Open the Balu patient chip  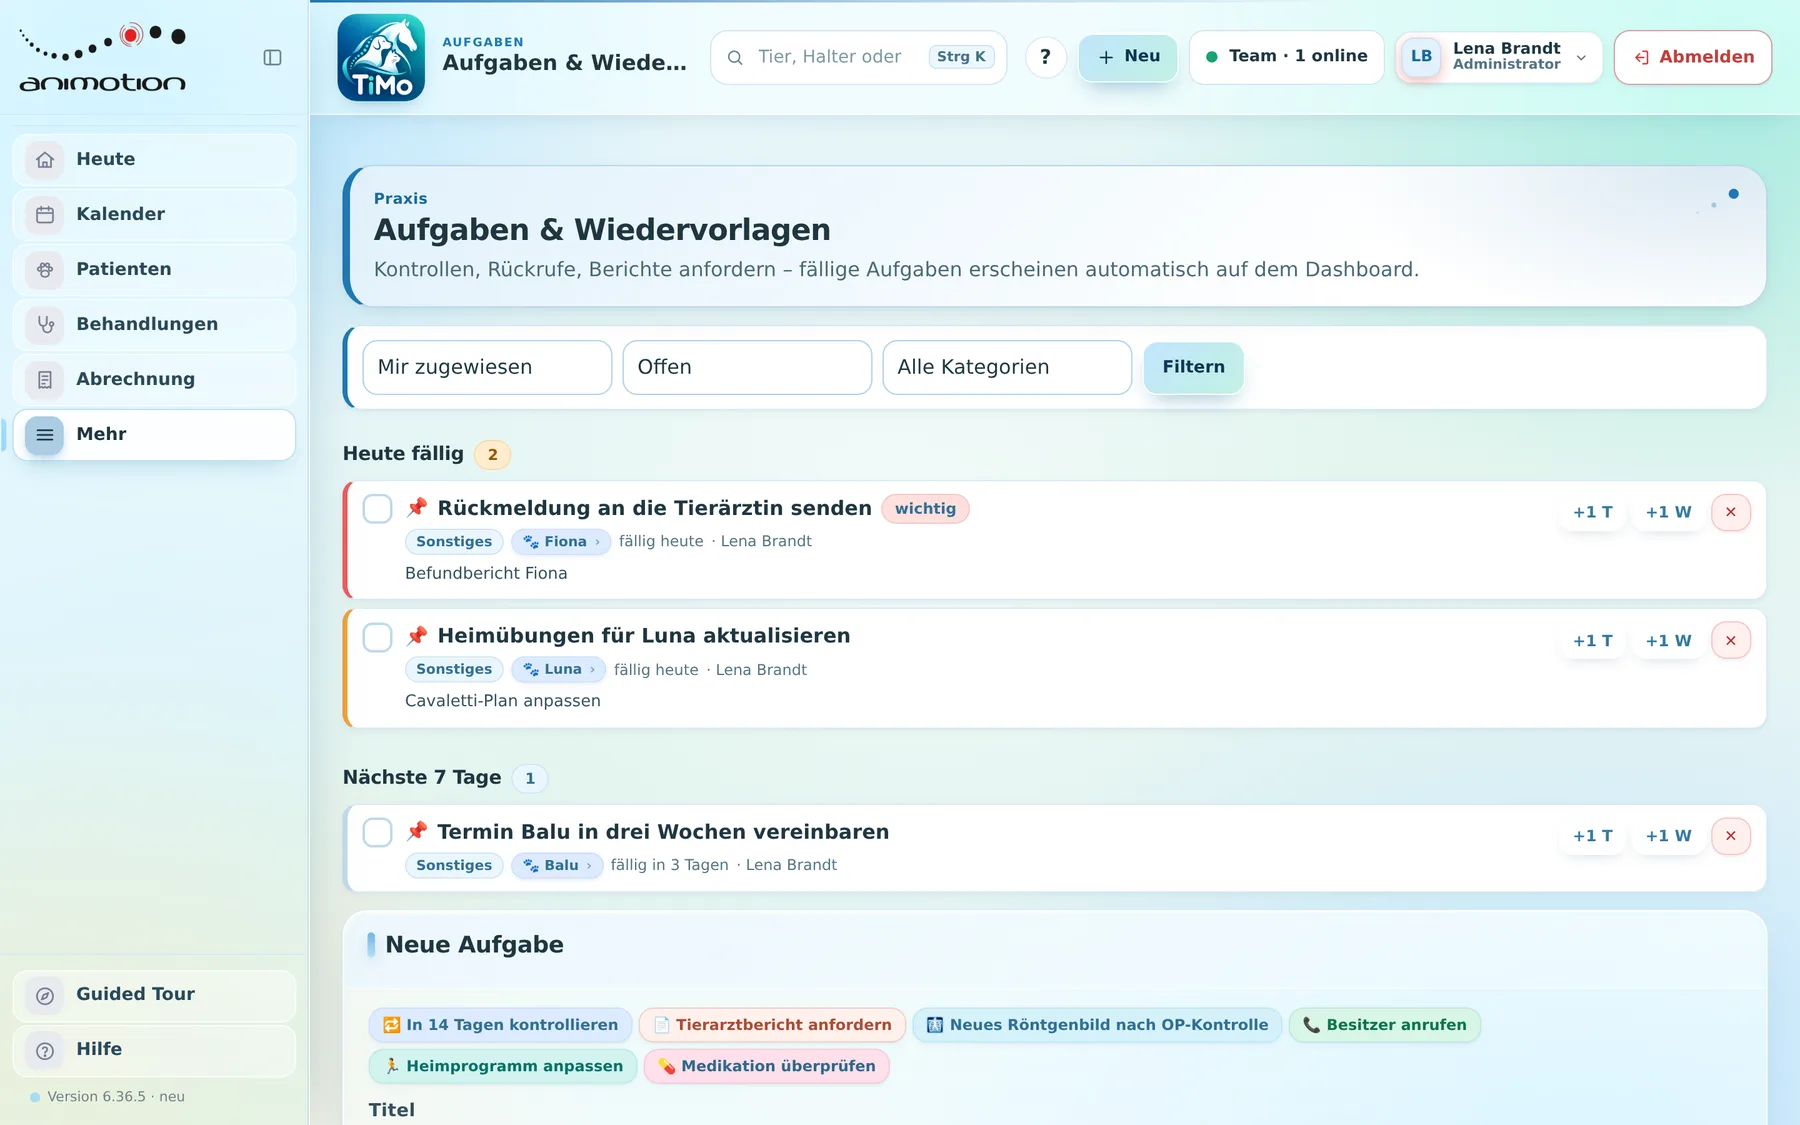[x=557, y=865]
